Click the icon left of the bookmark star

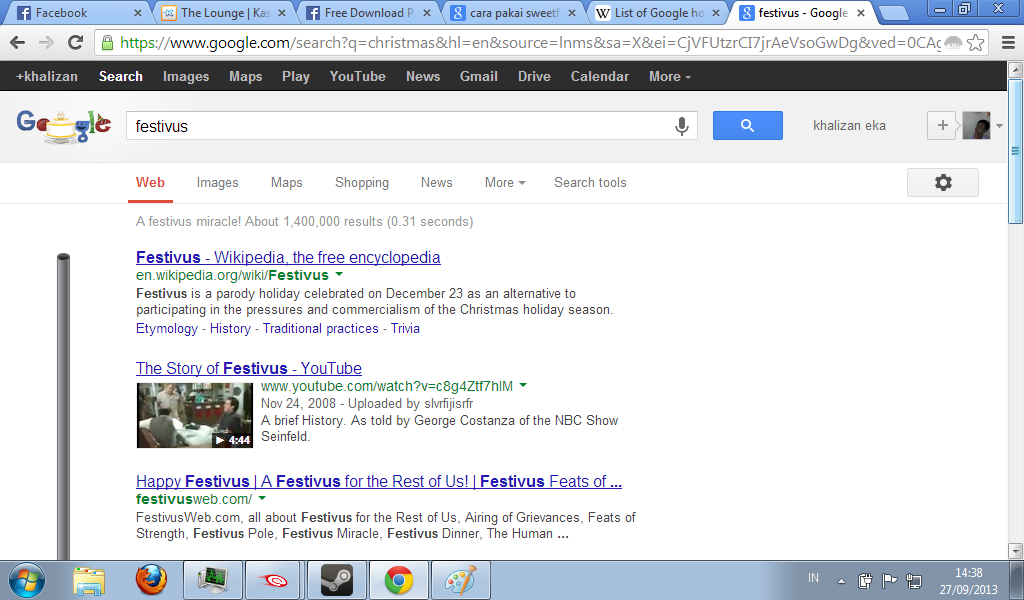tap(953, 43)
